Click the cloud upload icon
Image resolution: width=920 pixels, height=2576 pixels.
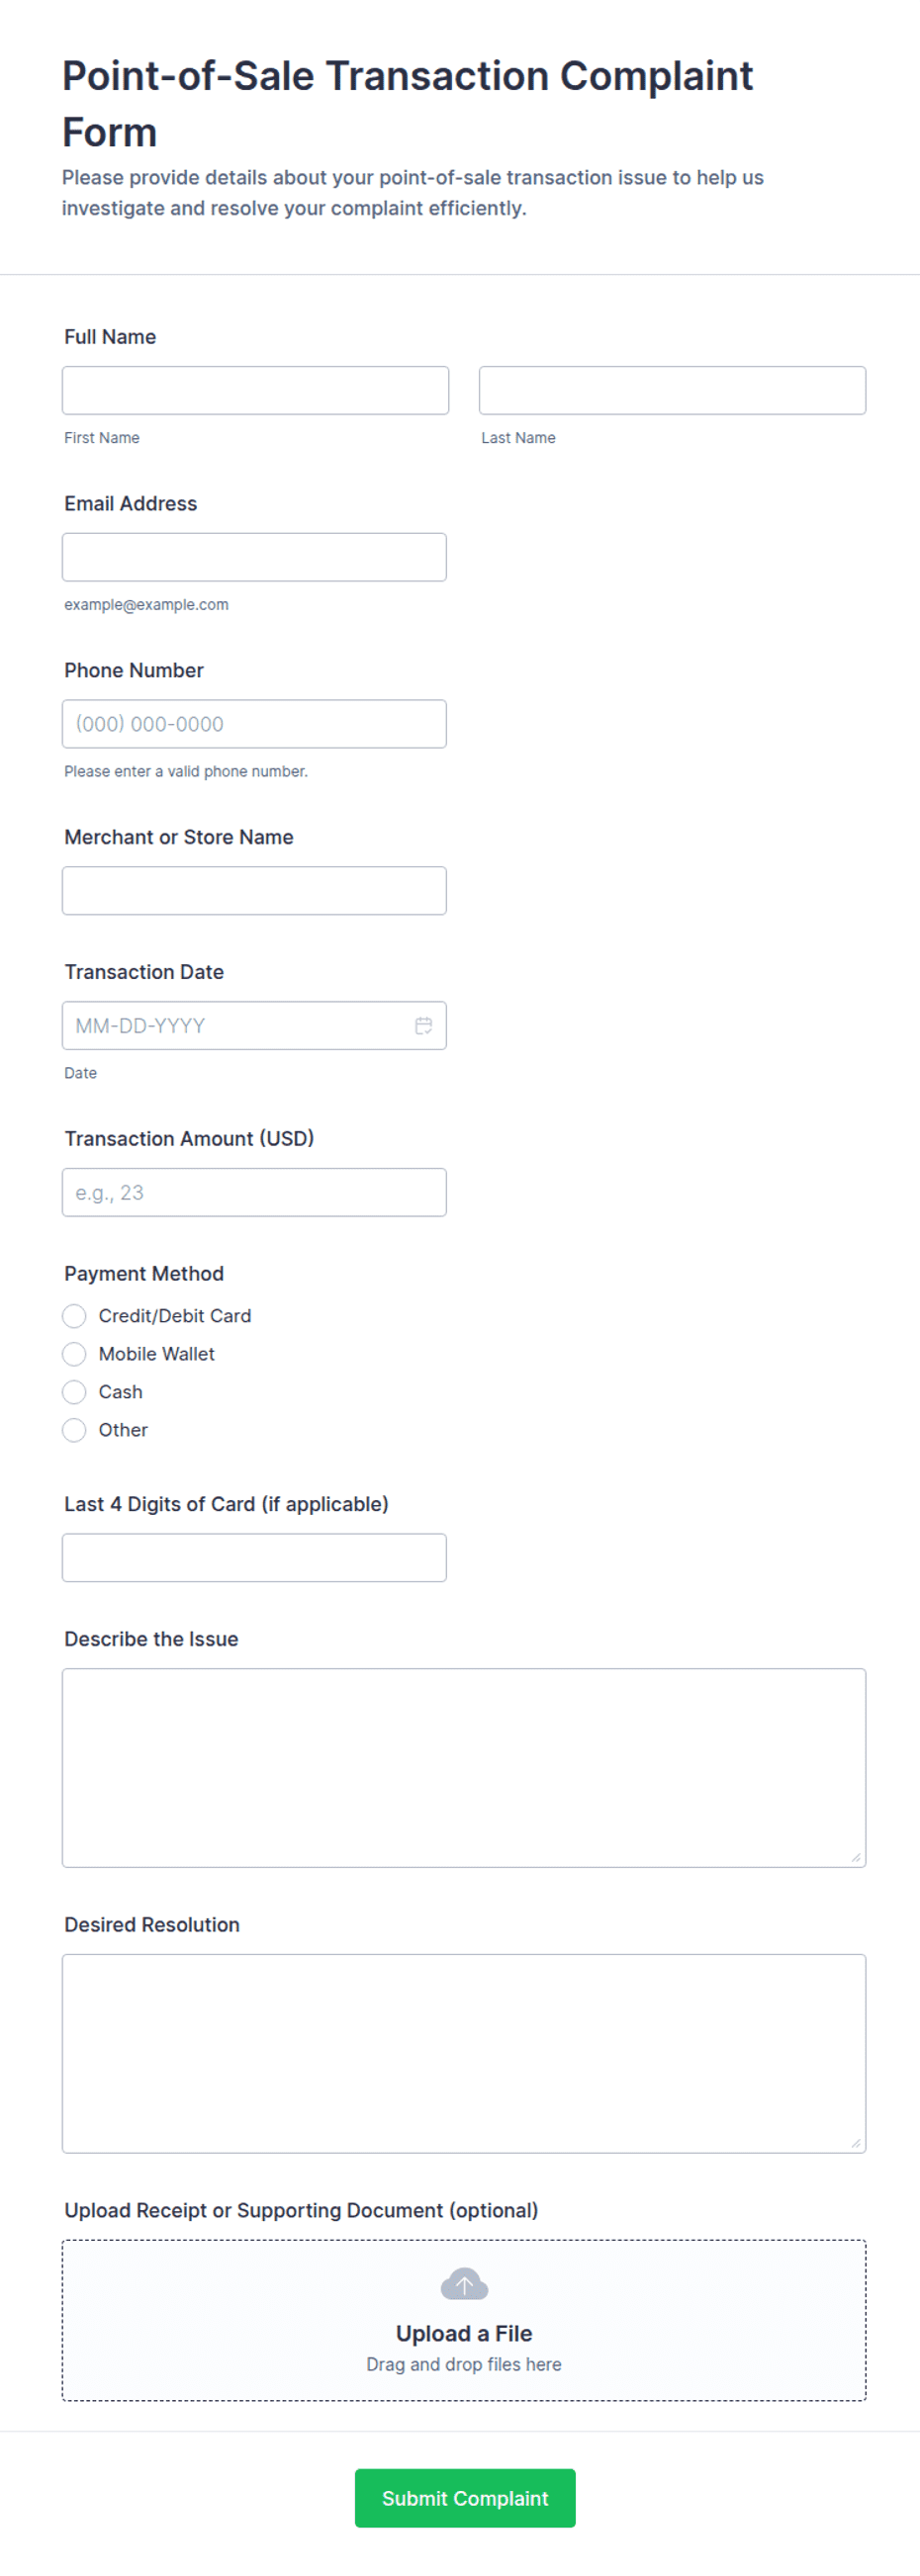pyautogui.click(x=464, y=2283)
